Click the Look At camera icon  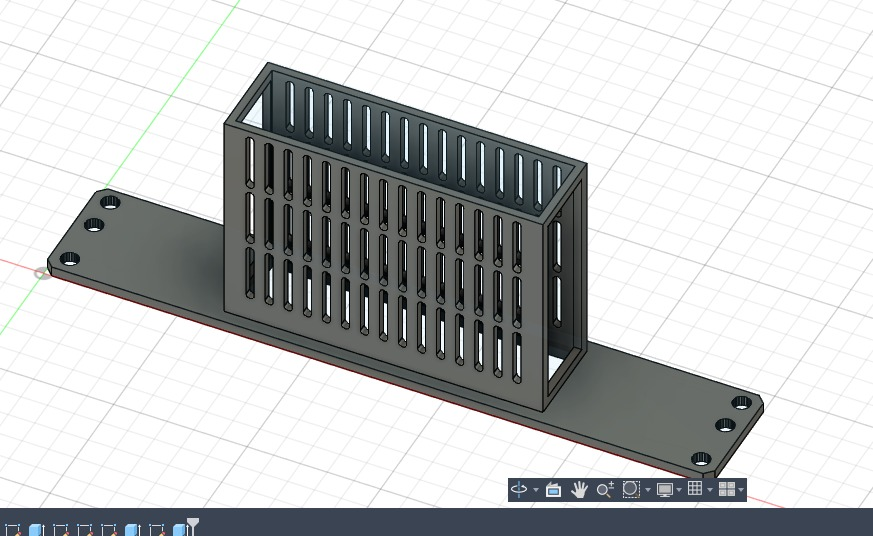(x=553, y=489)
